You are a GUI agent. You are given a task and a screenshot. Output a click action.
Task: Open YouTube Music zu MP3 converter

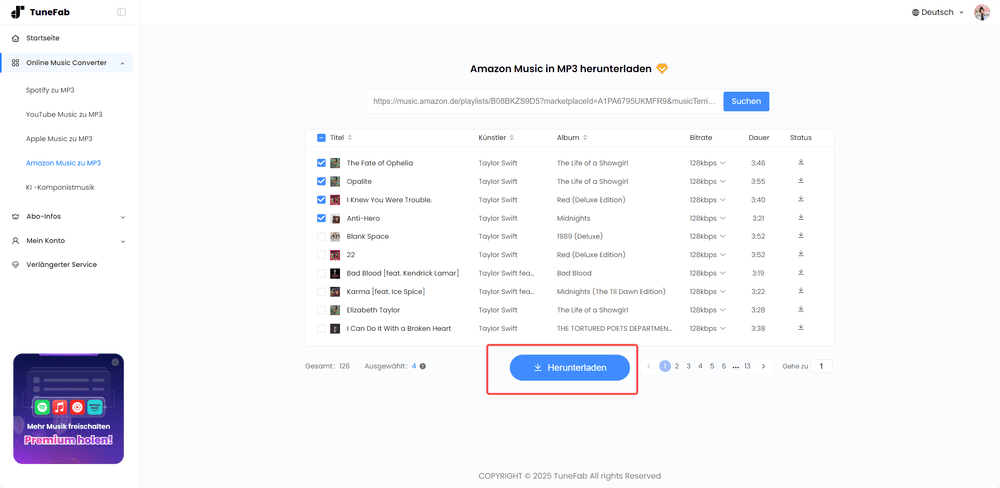coord(64,114)
